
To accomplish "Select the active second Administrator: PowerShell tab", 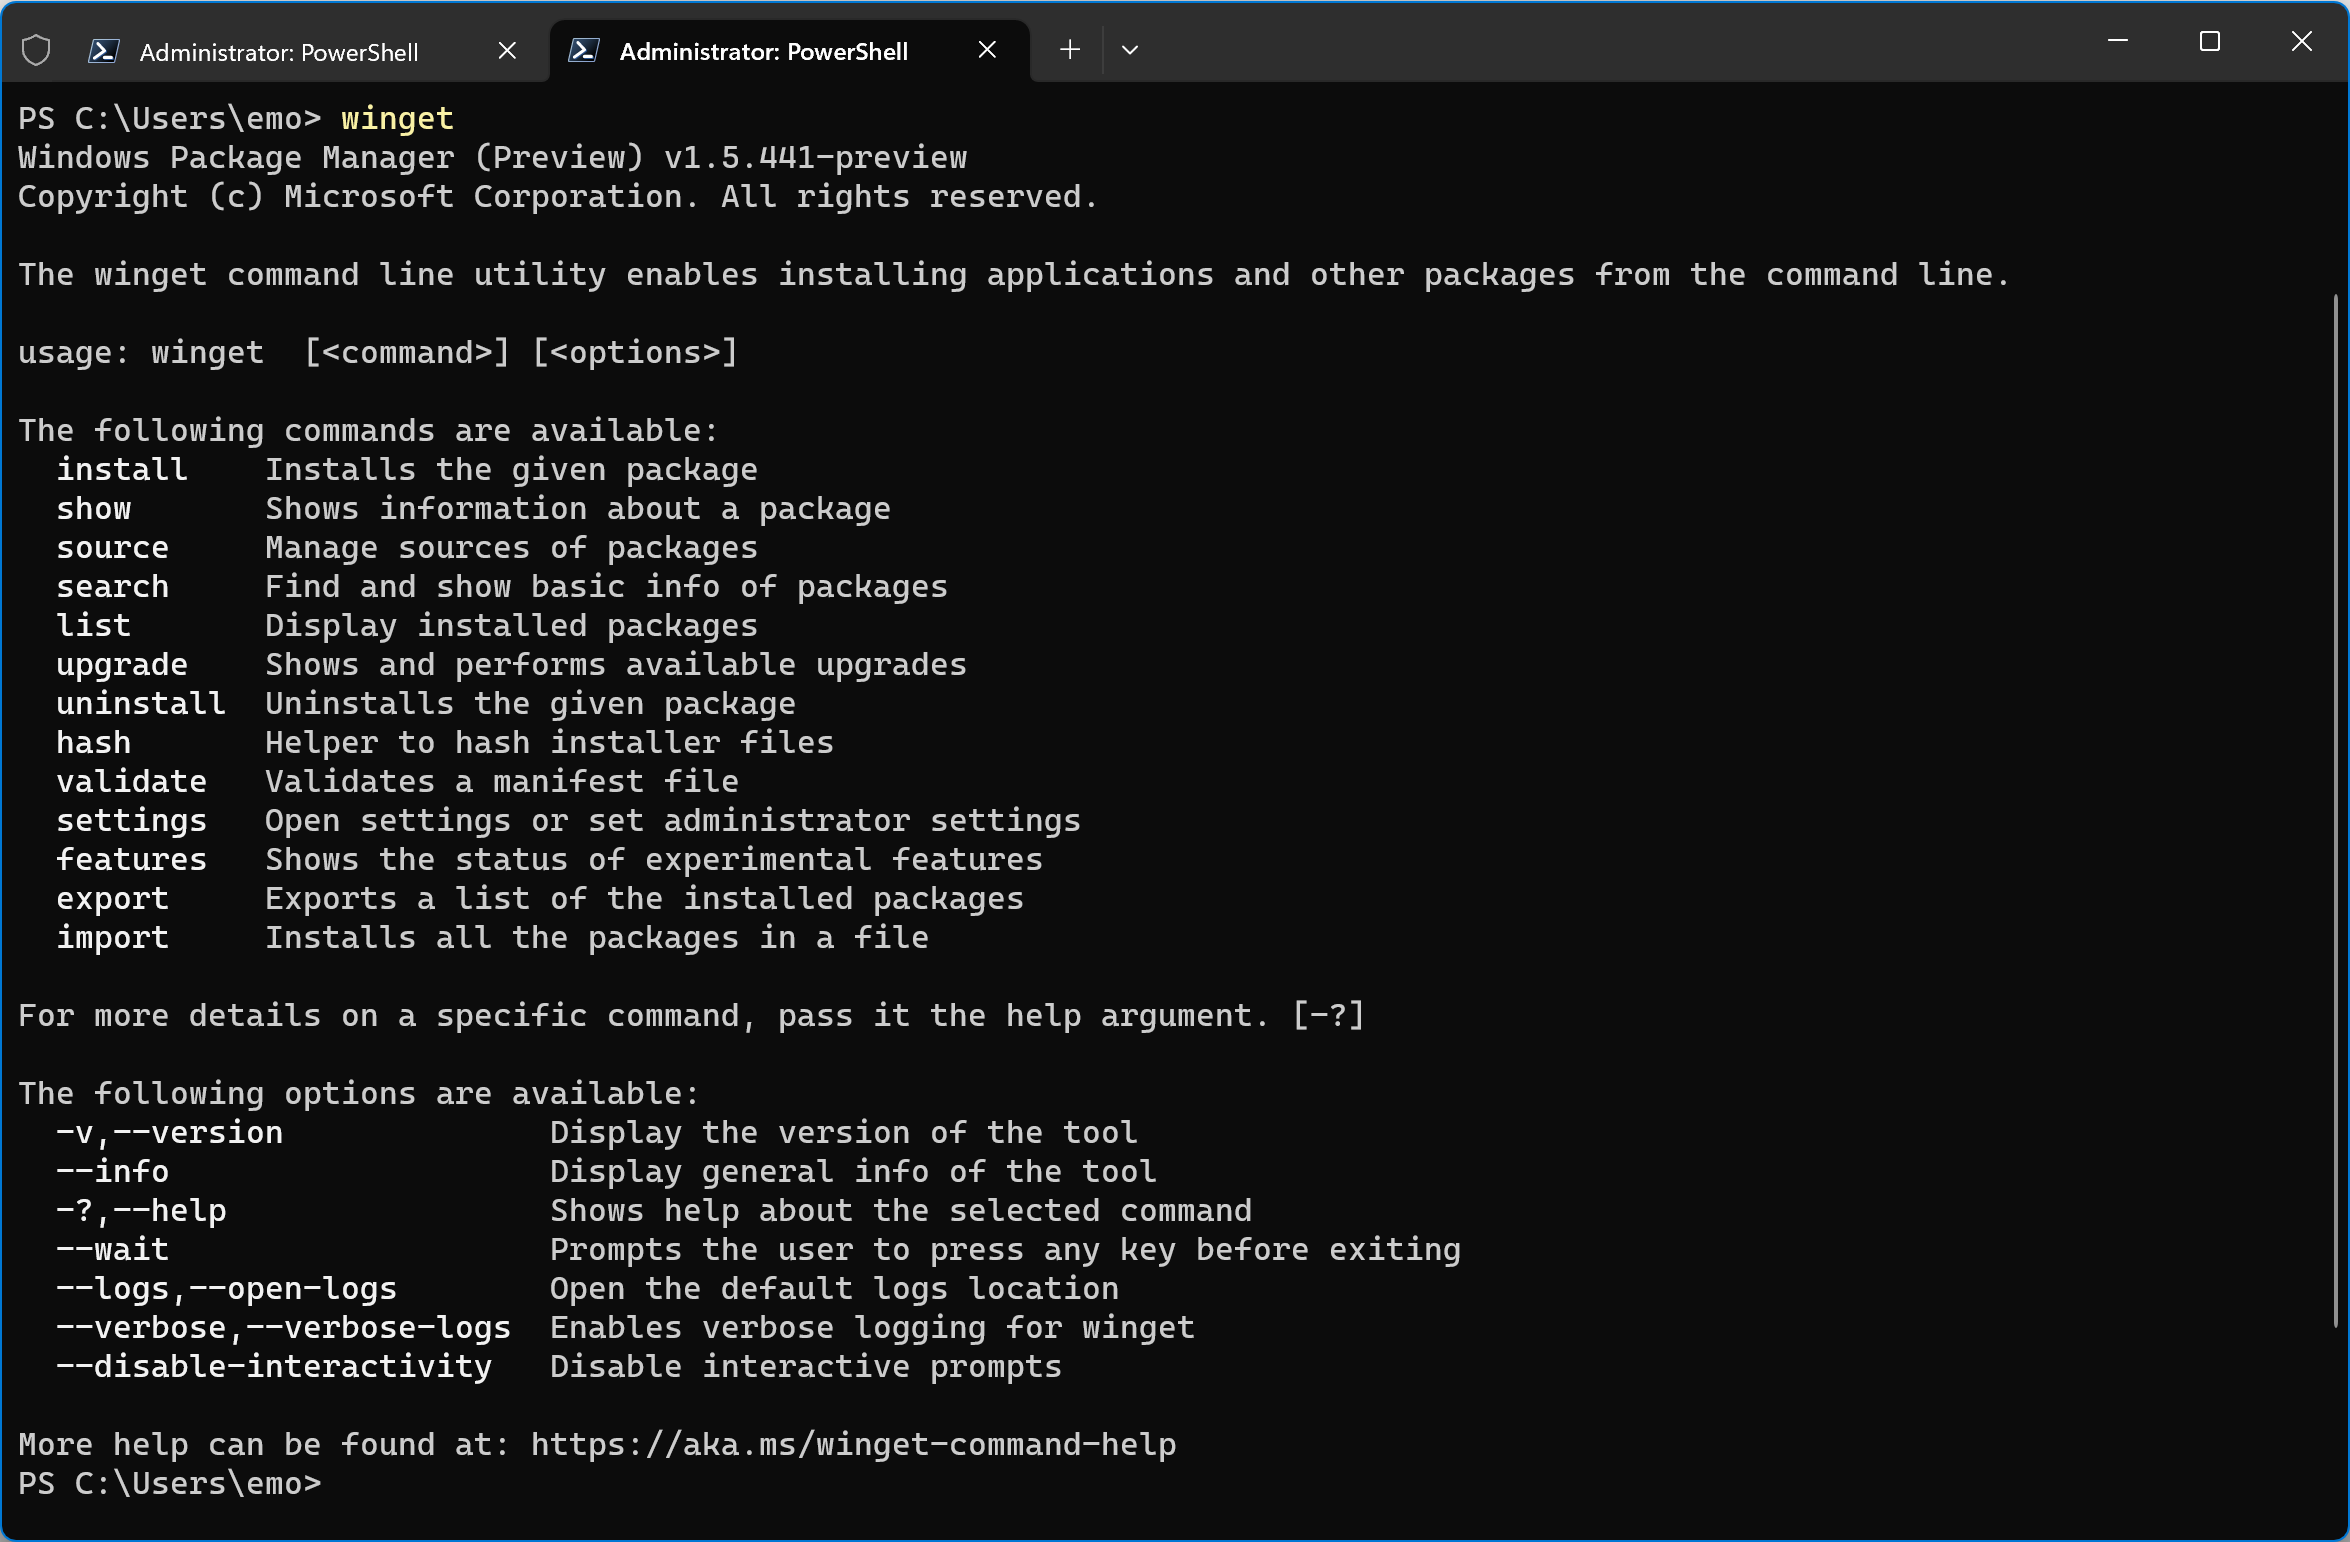I will click(763, 51).
